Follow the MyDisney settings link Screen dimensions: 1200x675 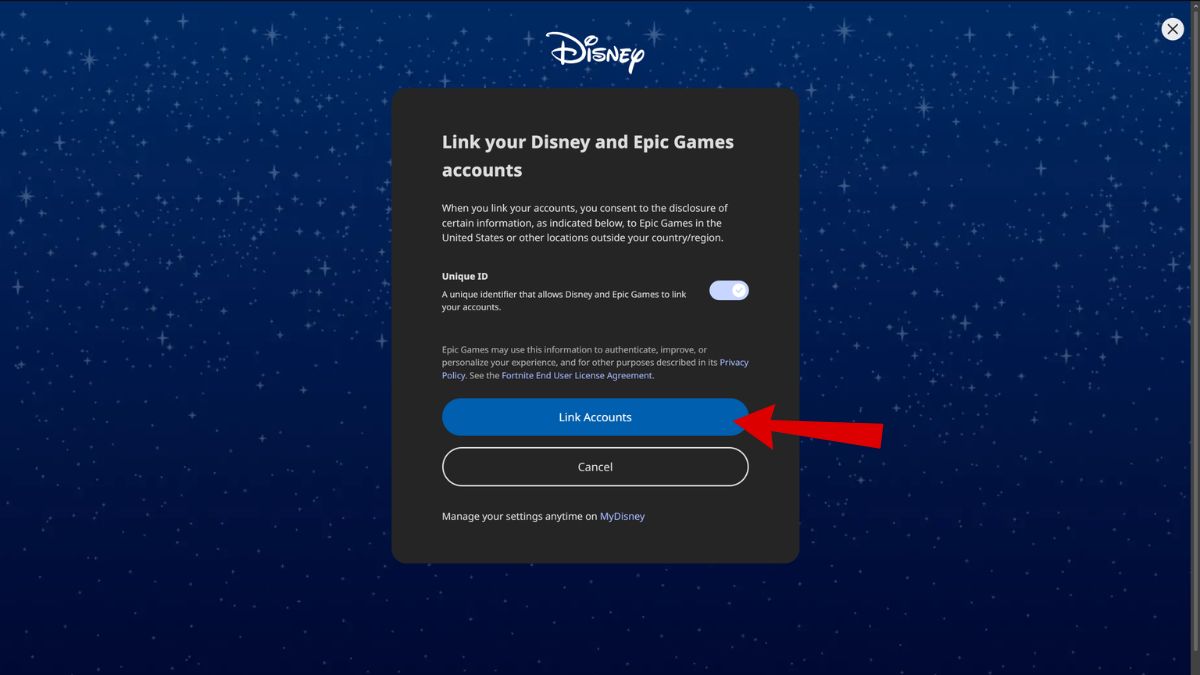click(622, 517)
